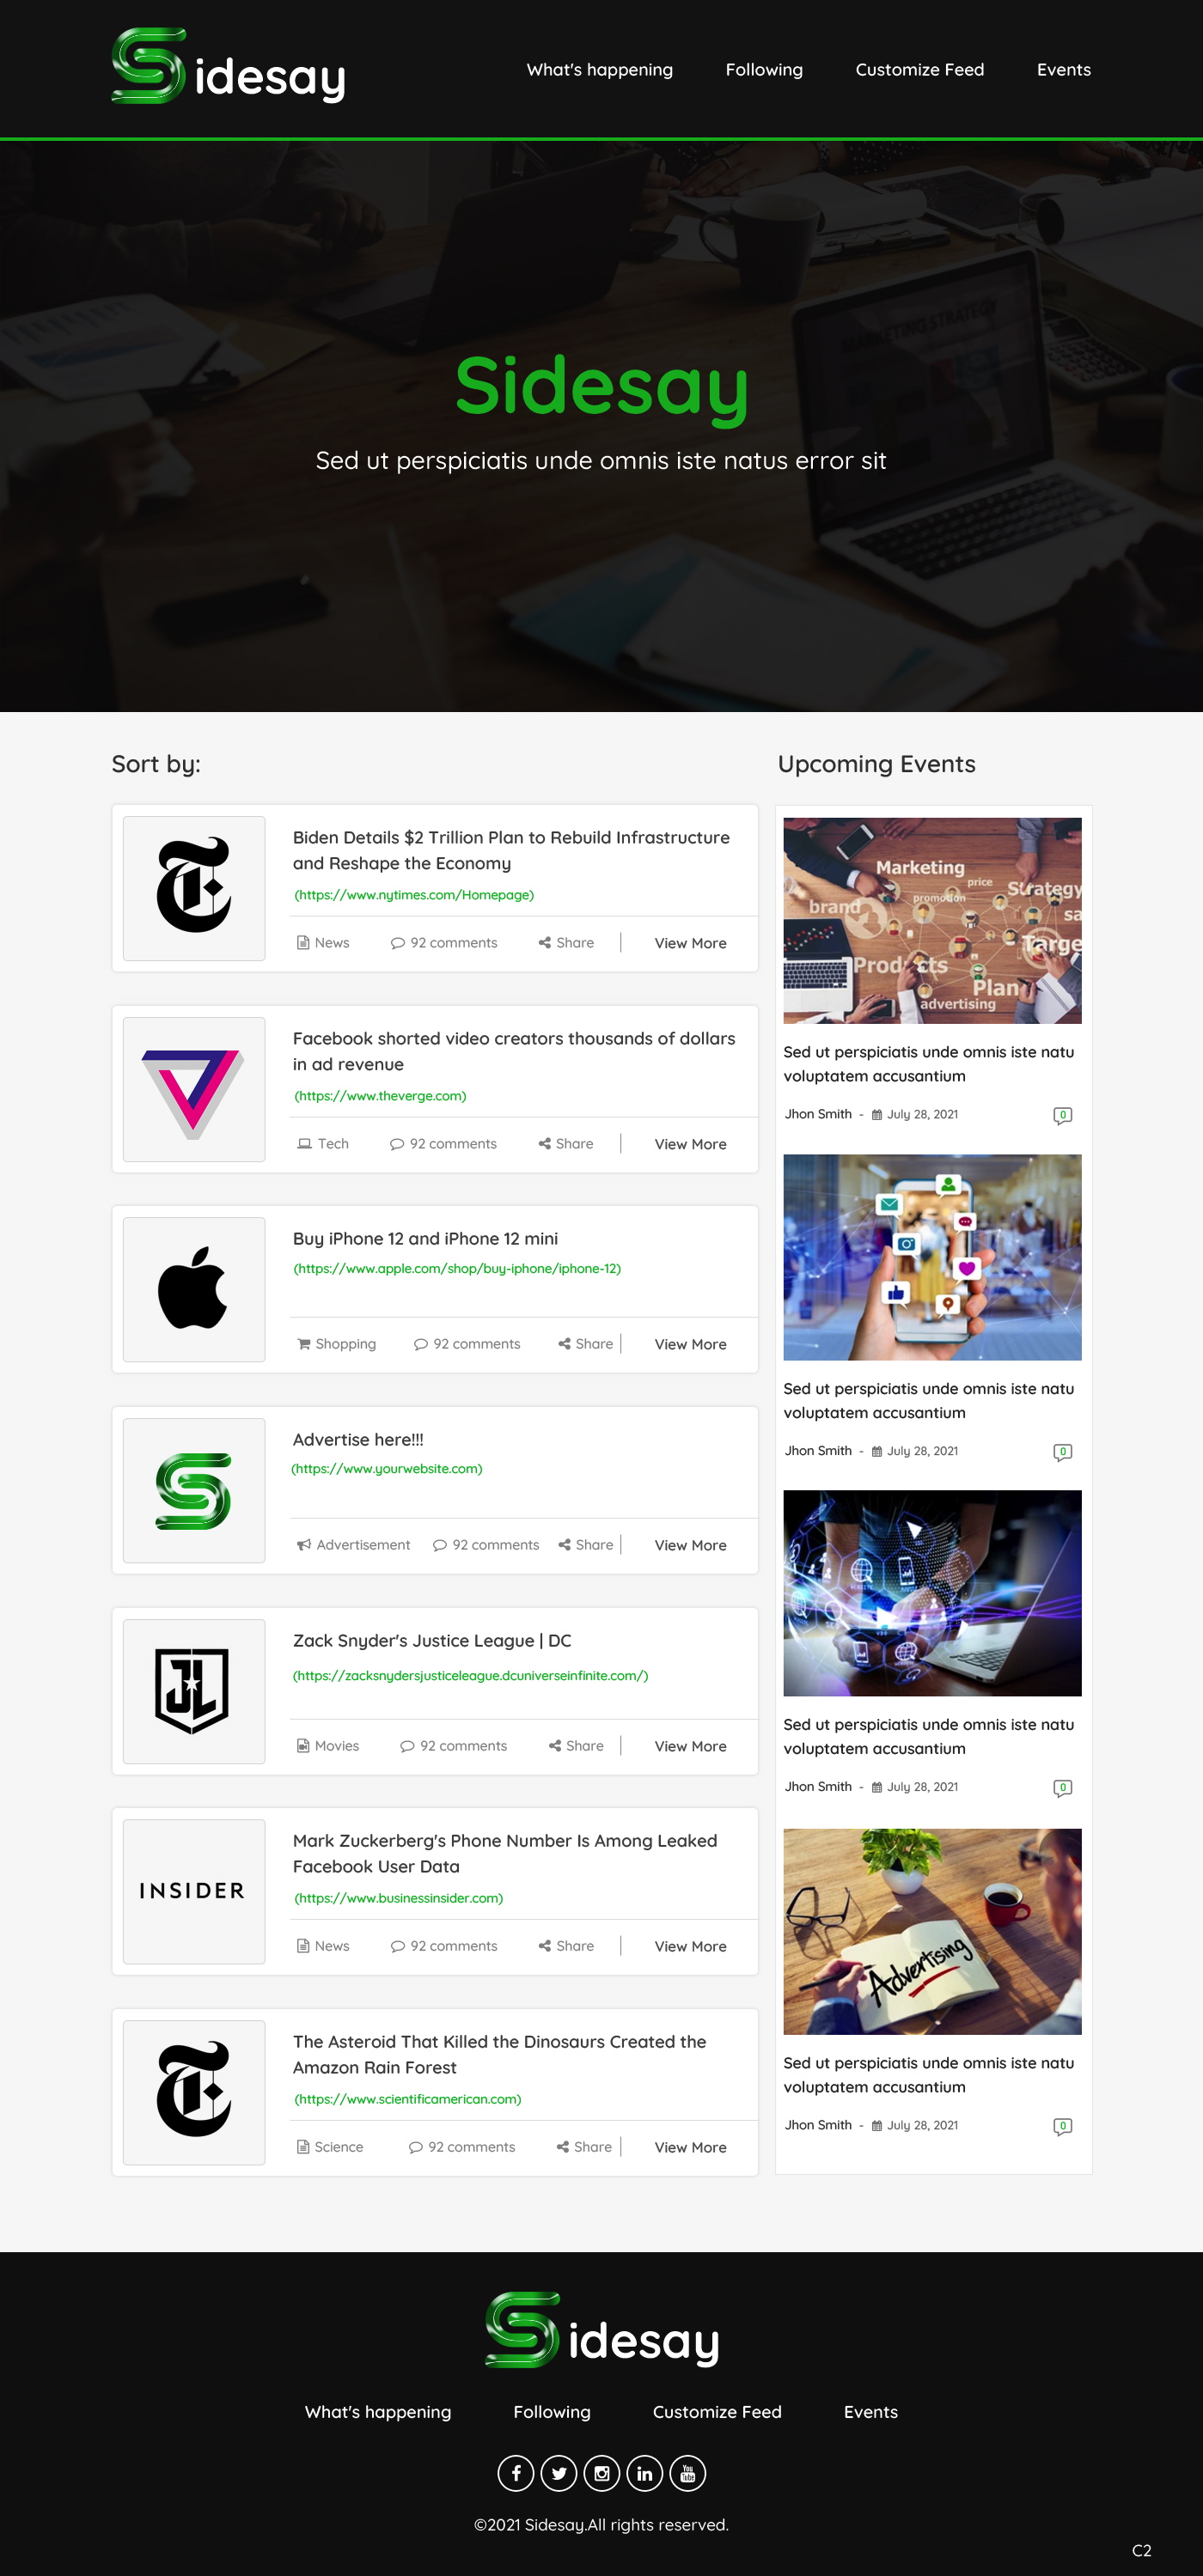Click the Justice League logo icon
This screenshot has width=1203, height=2576.
pos(193,1691)
